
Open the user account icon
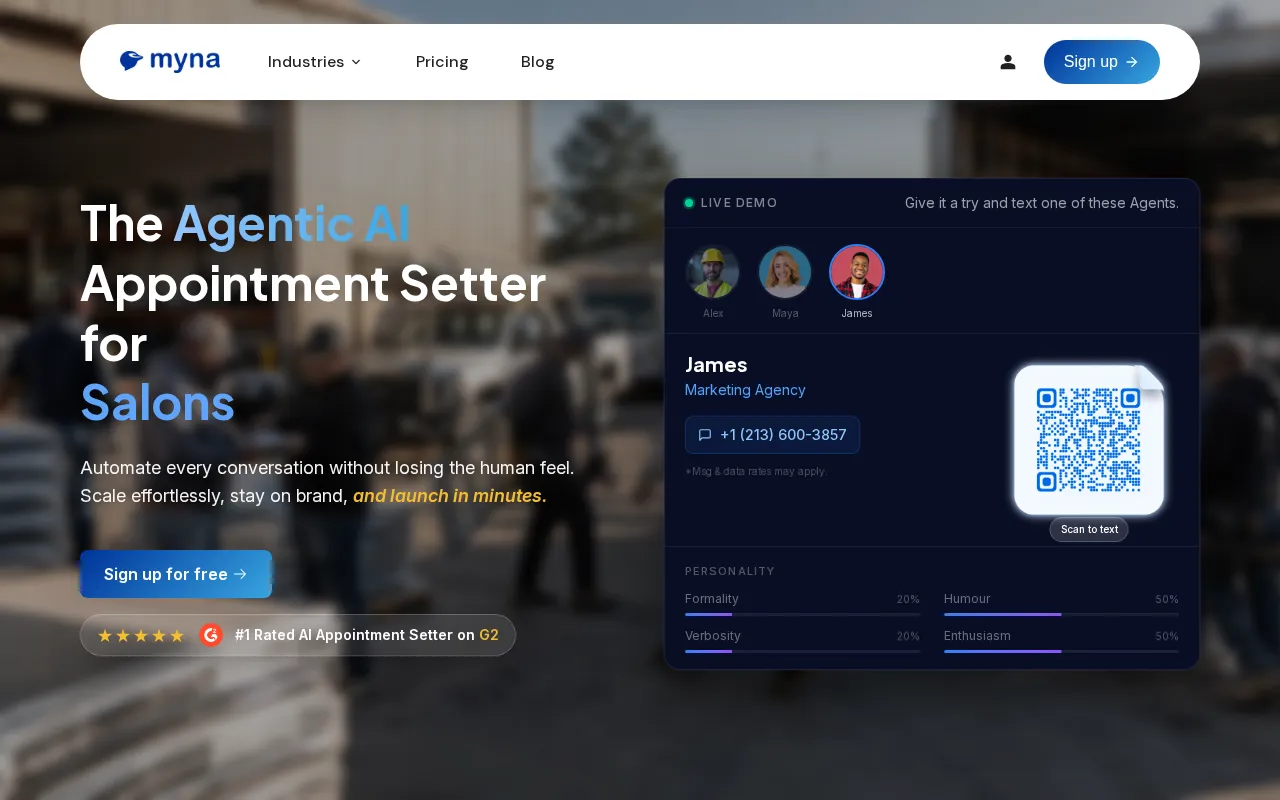[1008, 62]
